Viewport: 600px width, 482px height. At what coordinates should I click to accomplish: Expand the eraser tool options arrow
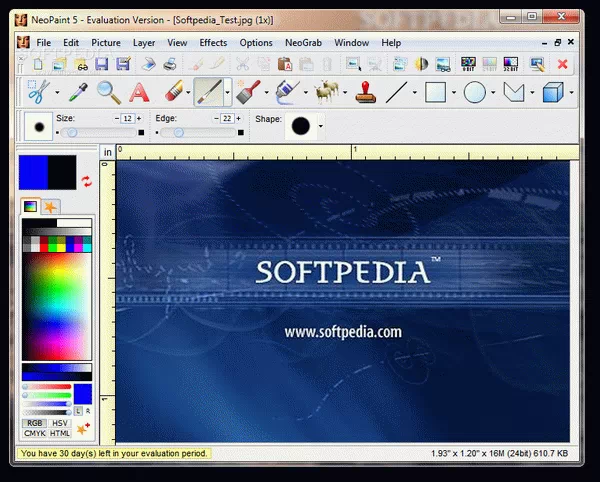tap(188, 92)
